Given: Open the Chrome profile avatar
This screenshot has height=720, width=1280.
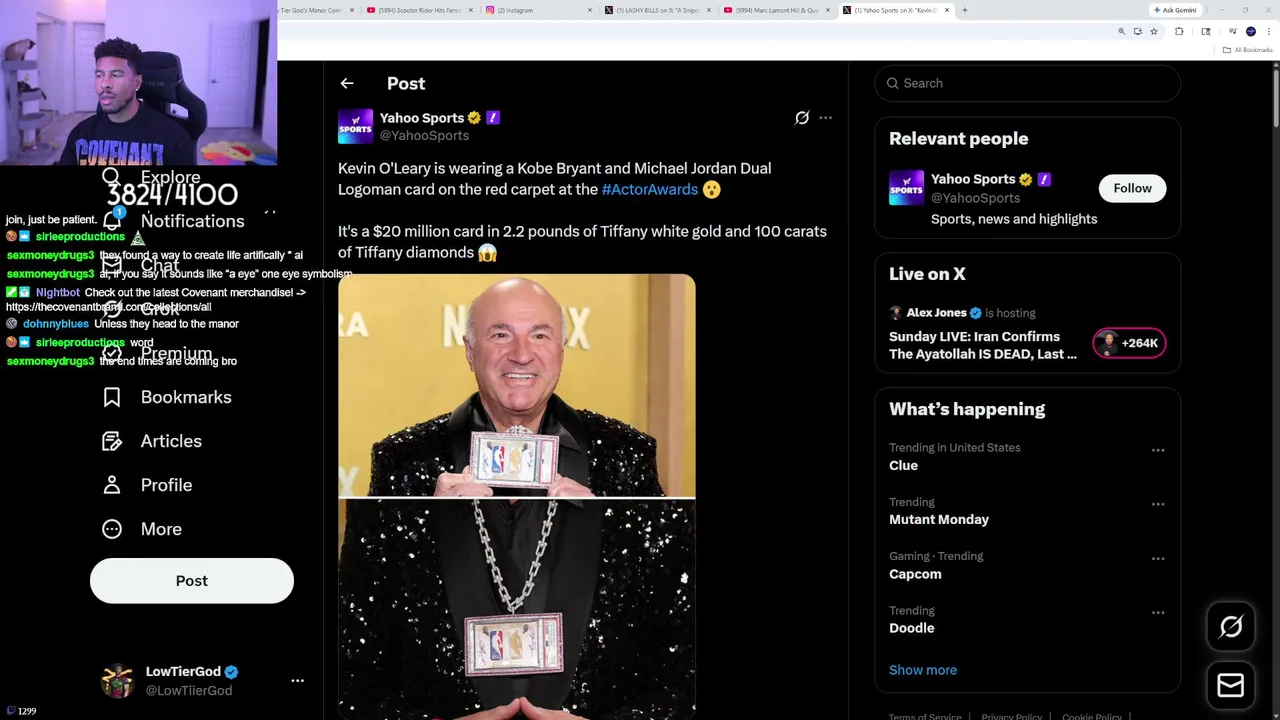Looking at the screenshot, I should click(x=1251, y=32).
